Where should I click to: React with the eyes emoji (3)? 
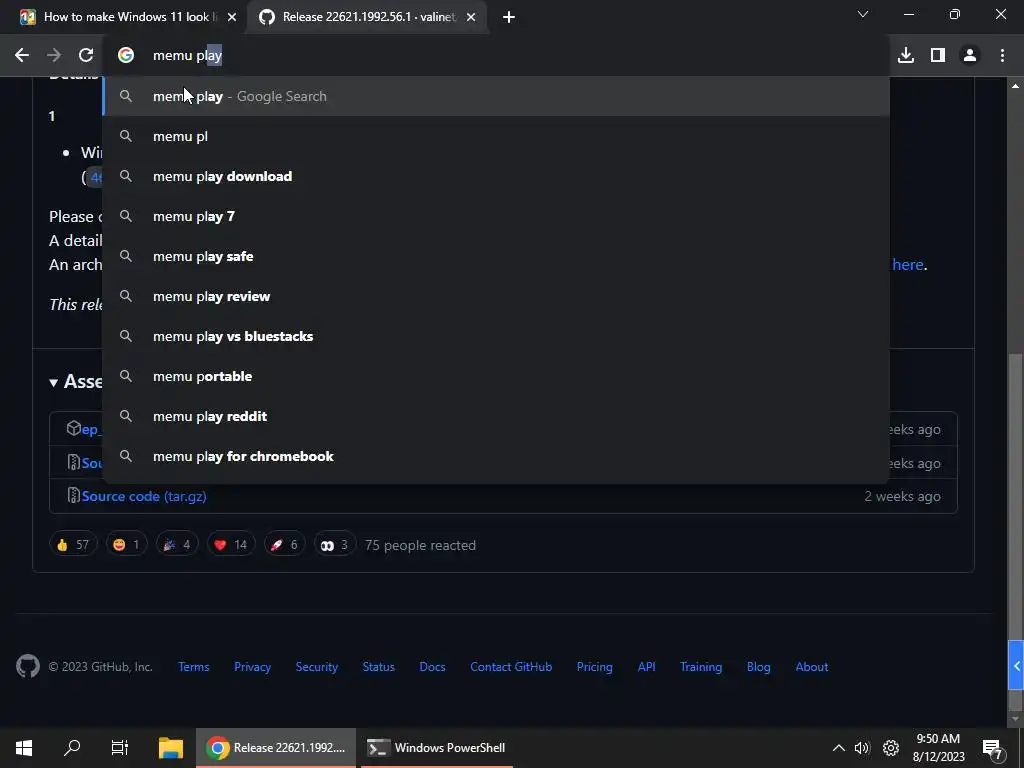click(335, 545)
